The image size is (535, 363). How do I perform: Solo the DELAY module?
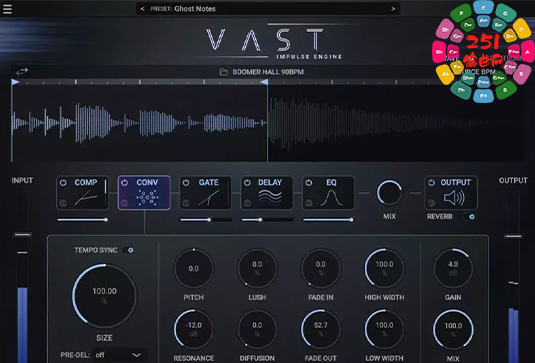coord(247,203)
